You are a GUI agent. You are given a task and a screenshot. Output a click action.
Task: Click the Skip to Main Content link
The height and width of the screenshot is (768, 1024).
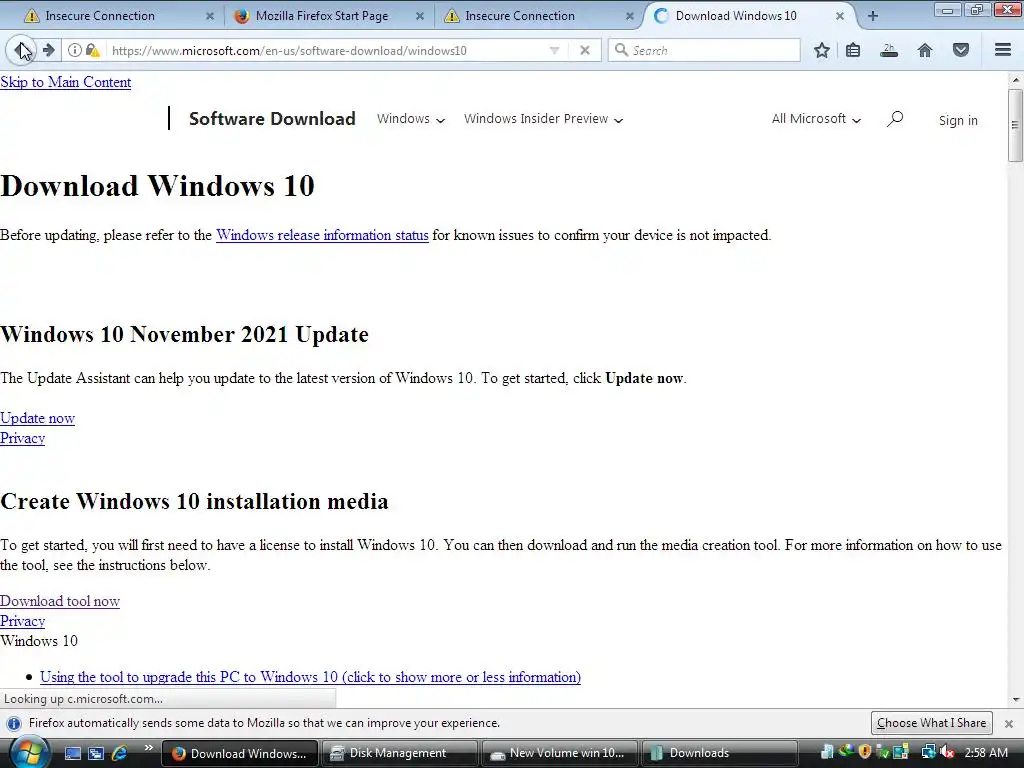click(65, 82)
